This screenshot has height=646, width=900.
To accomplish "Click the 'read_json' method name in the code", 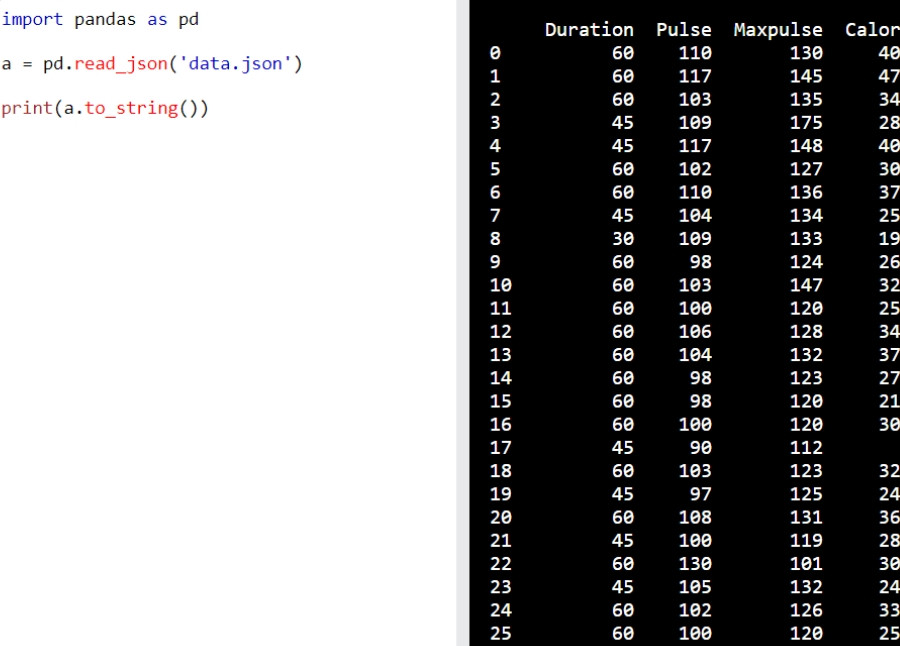I will 121,64.
